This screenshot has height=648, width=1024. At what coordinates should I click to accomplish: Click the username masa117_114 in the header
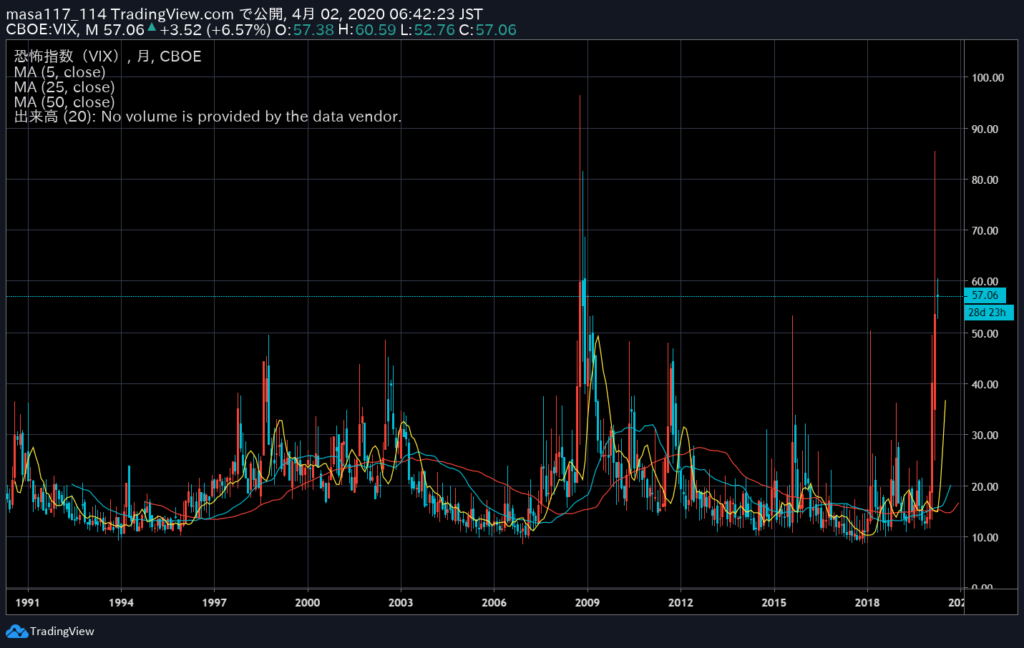point(56,14)
